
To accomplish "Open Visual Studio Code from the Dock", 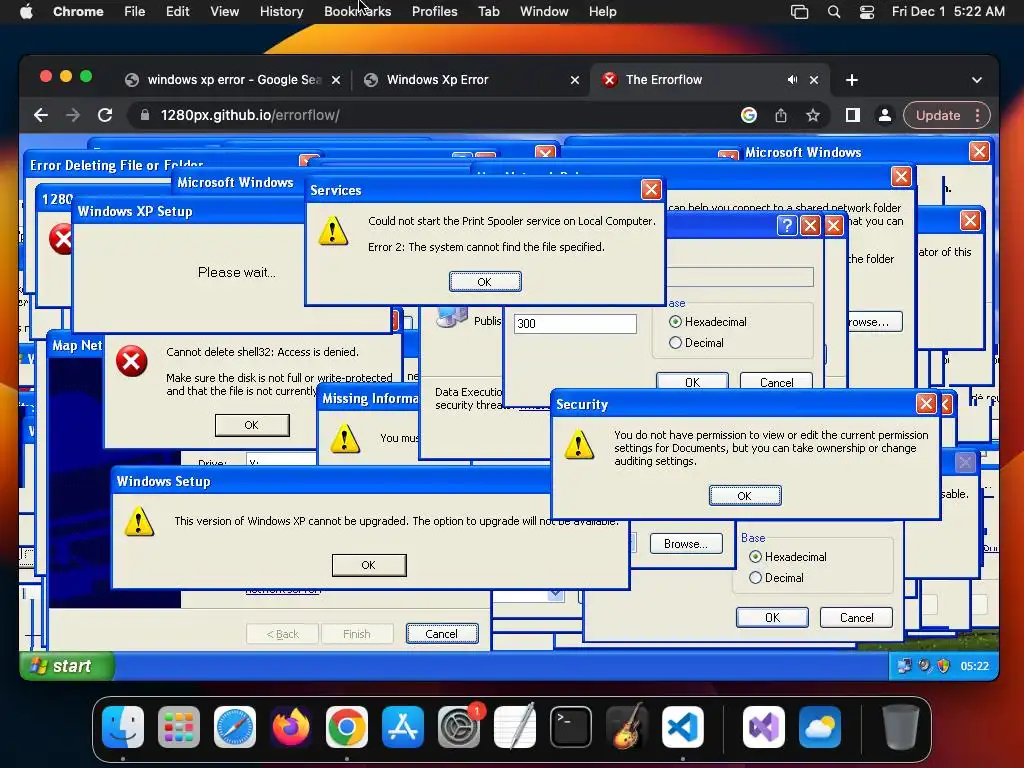I will (682, 726).
